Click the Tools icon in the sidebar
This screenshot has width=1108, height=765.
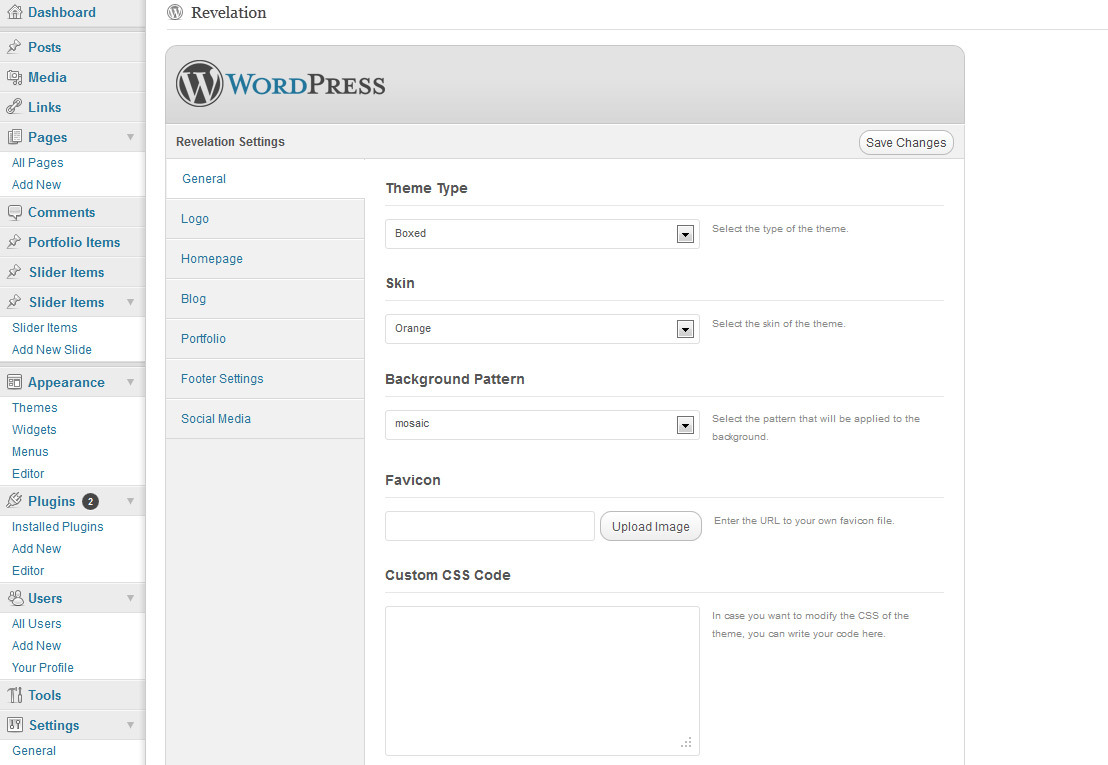pyautogui.click(x=15, y=695)
